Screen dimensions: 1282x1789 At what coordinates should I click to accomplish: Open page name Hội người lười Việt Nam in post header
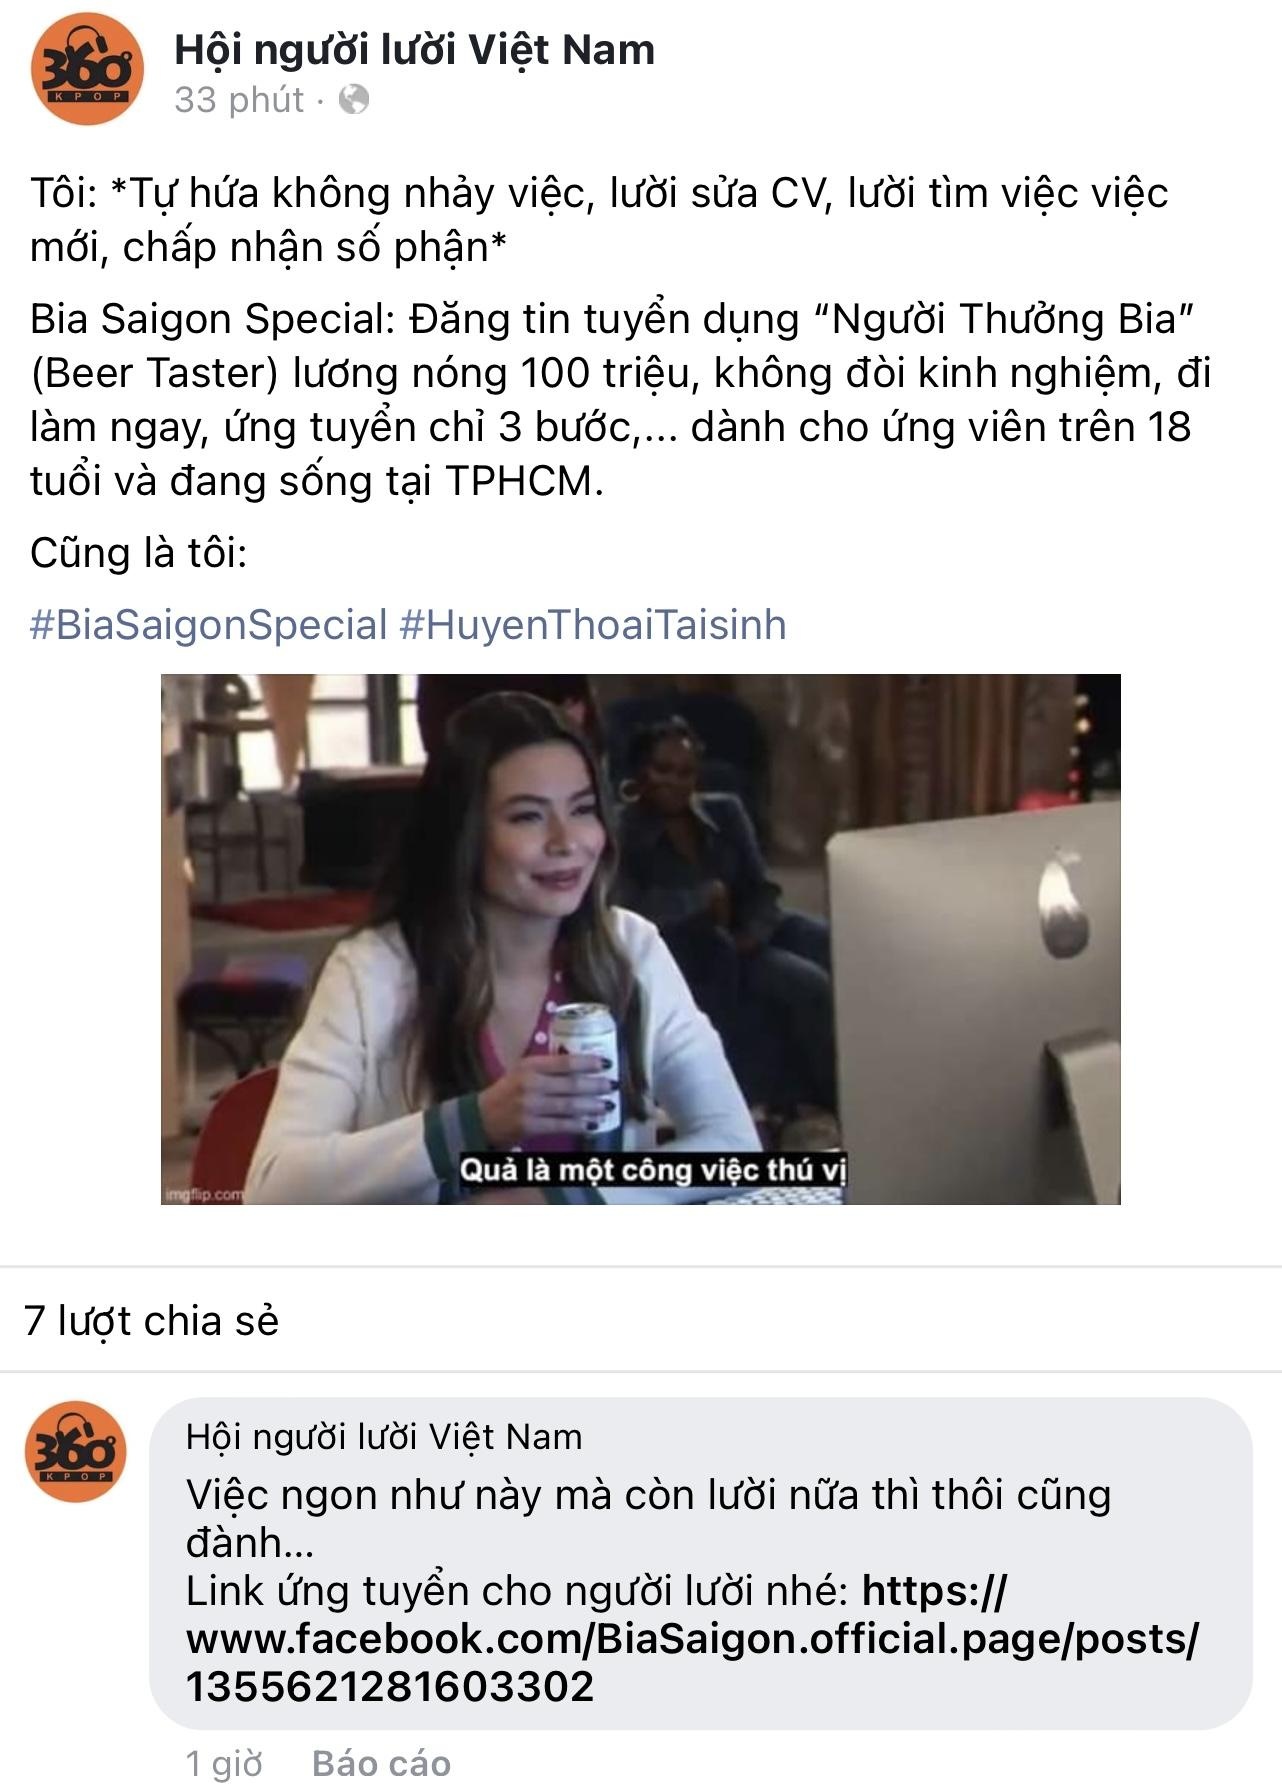pyautogui.click(x=414, y=49)
